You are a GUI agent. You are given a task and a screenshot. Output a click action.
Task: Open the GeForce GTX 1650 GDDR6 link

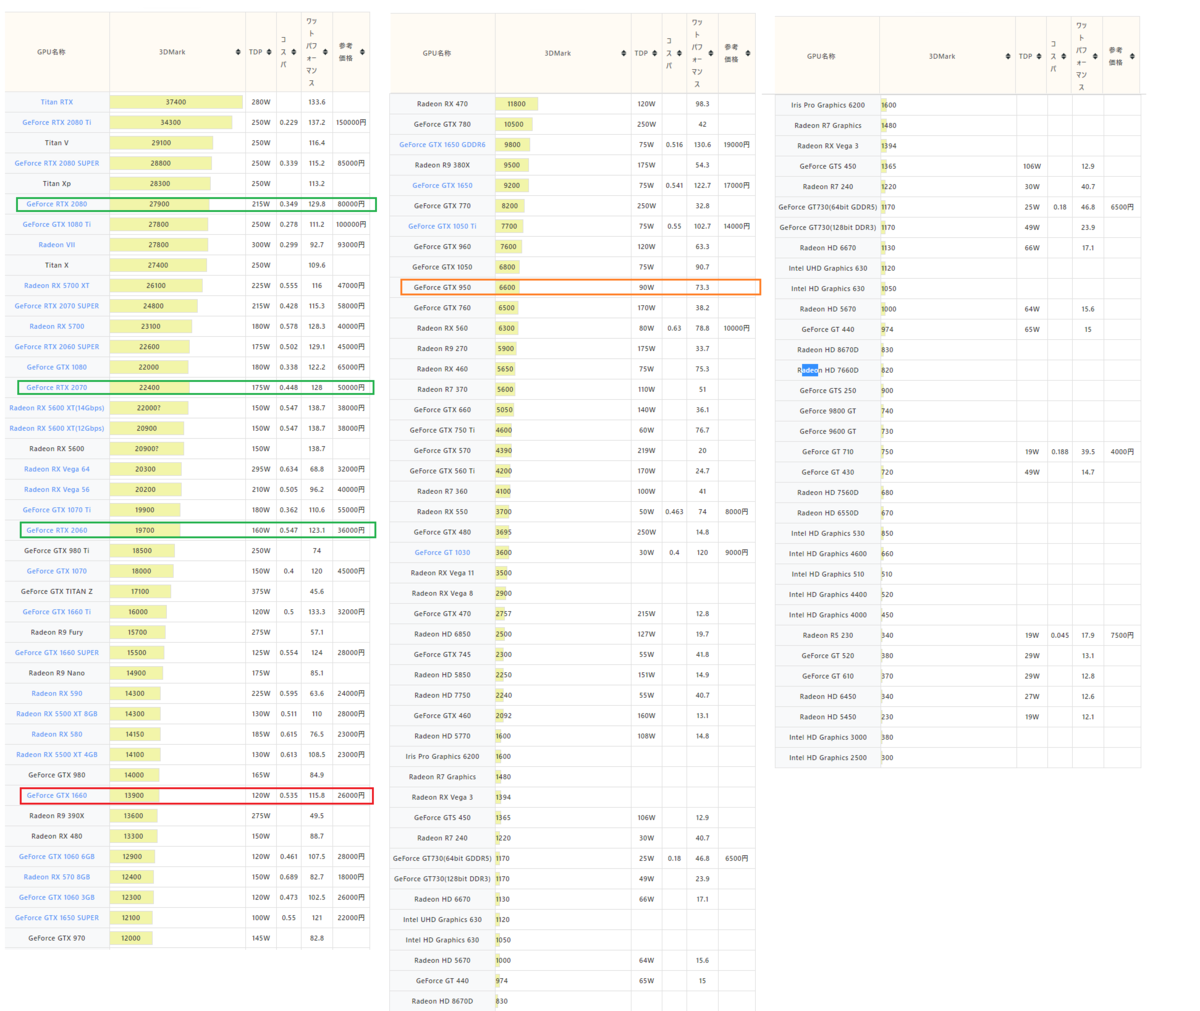(442, 145)
